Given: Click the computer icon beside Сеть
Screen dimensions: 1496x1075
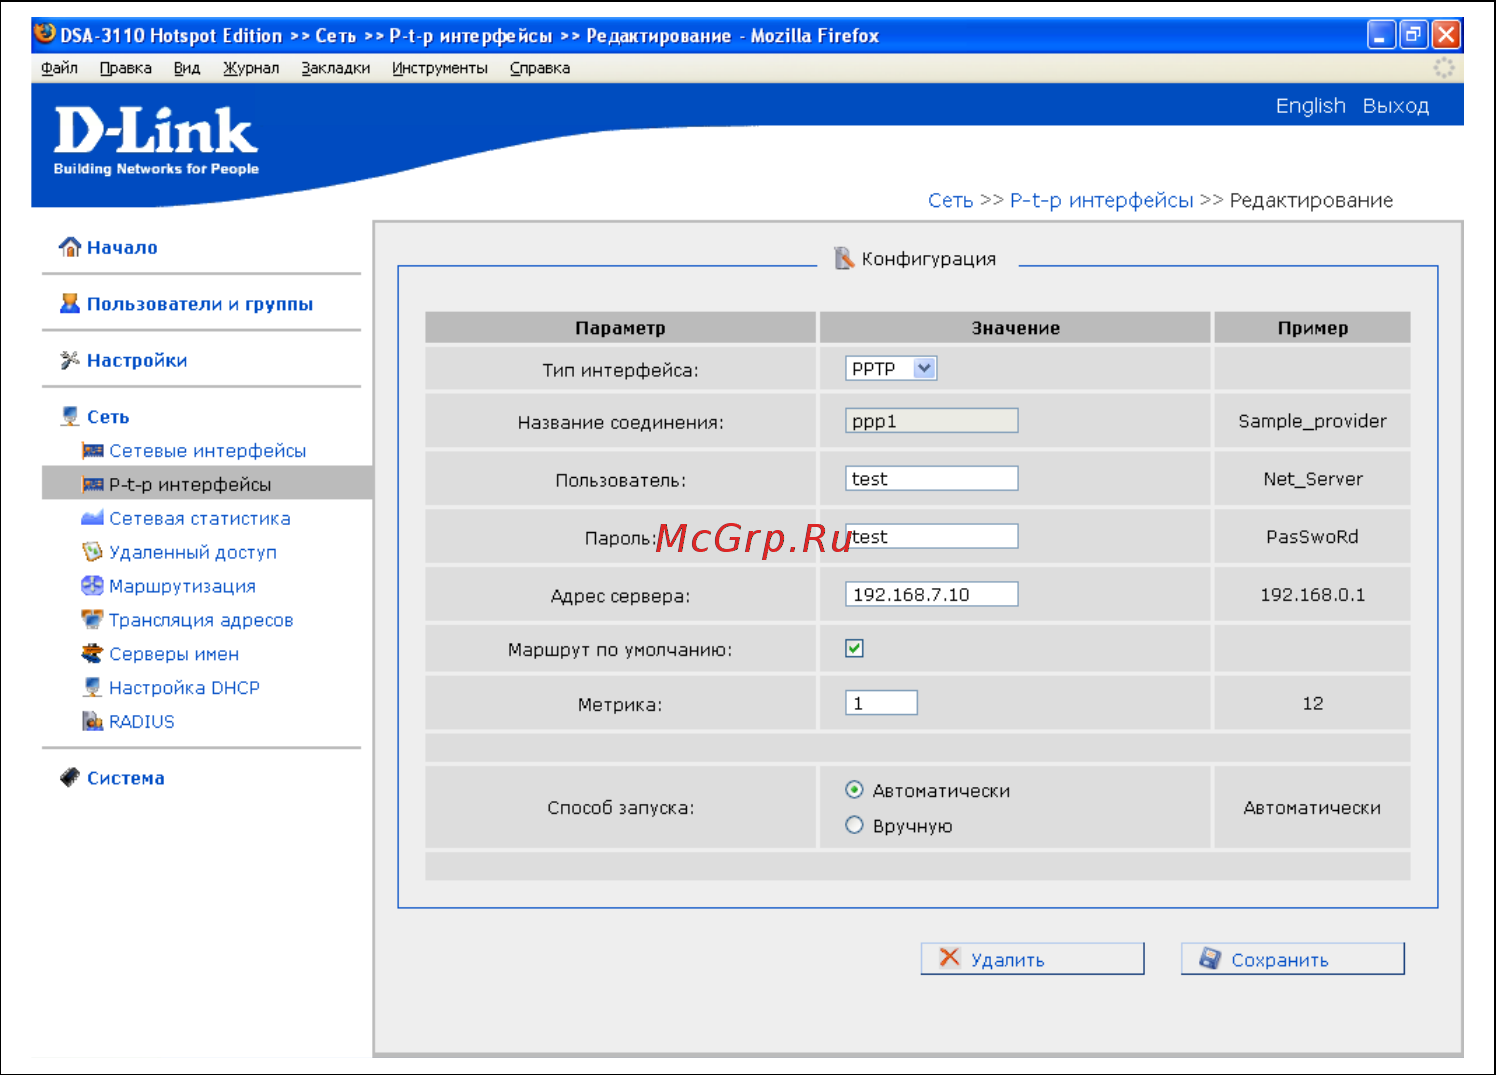Looking at the screenshot, I should [70, 416].
